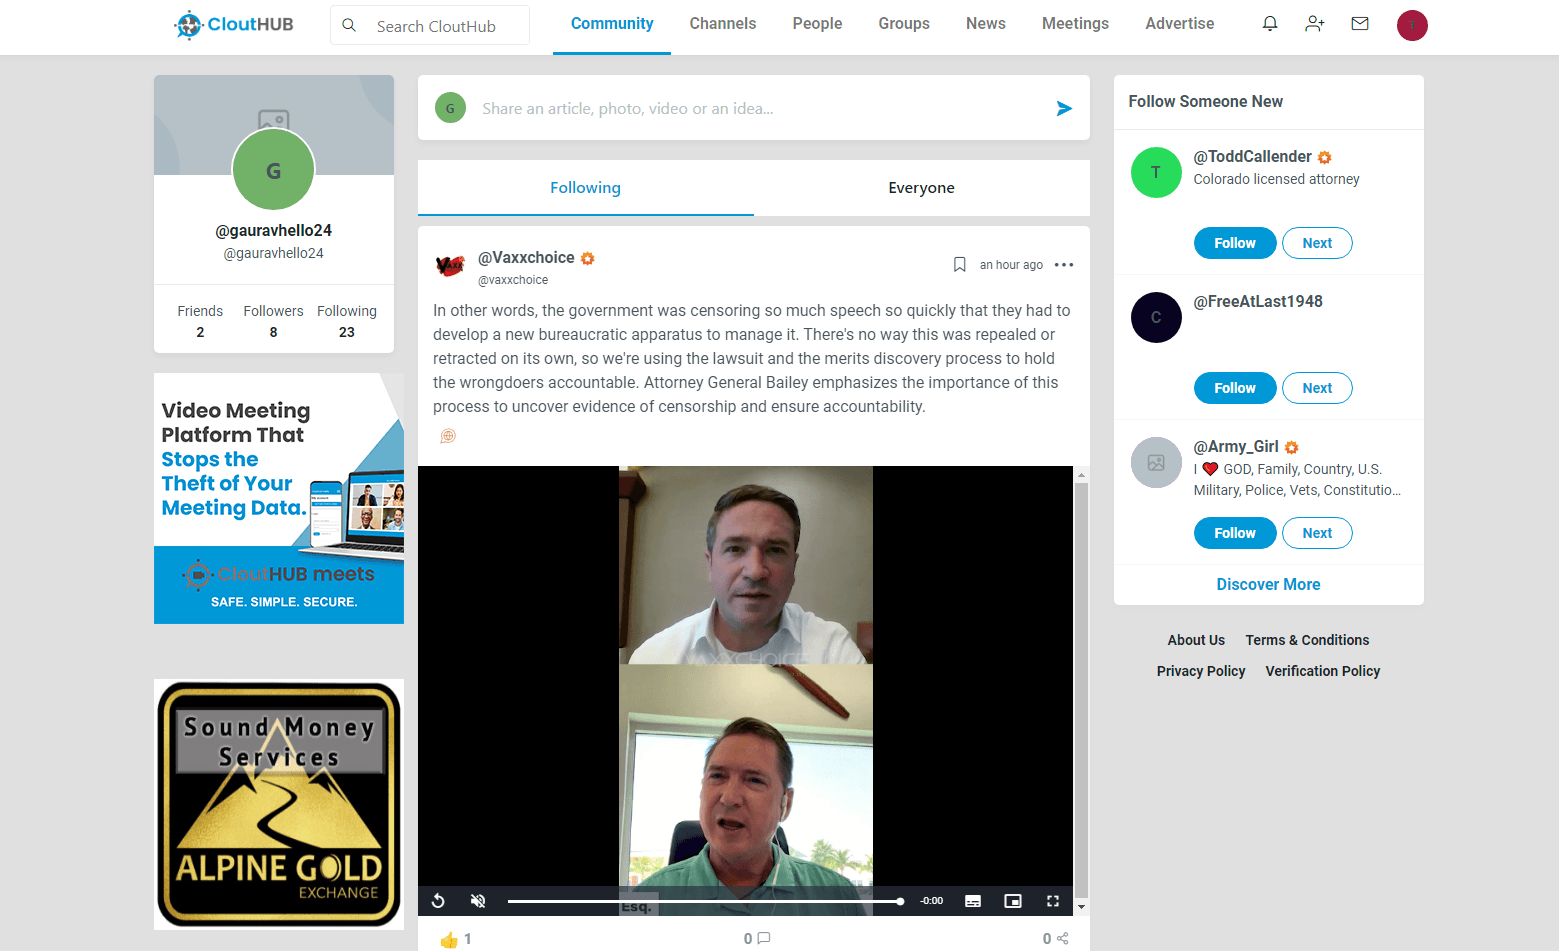1559x951 pixels.
Task: Unmute the video player
Action: coord(478,900)
